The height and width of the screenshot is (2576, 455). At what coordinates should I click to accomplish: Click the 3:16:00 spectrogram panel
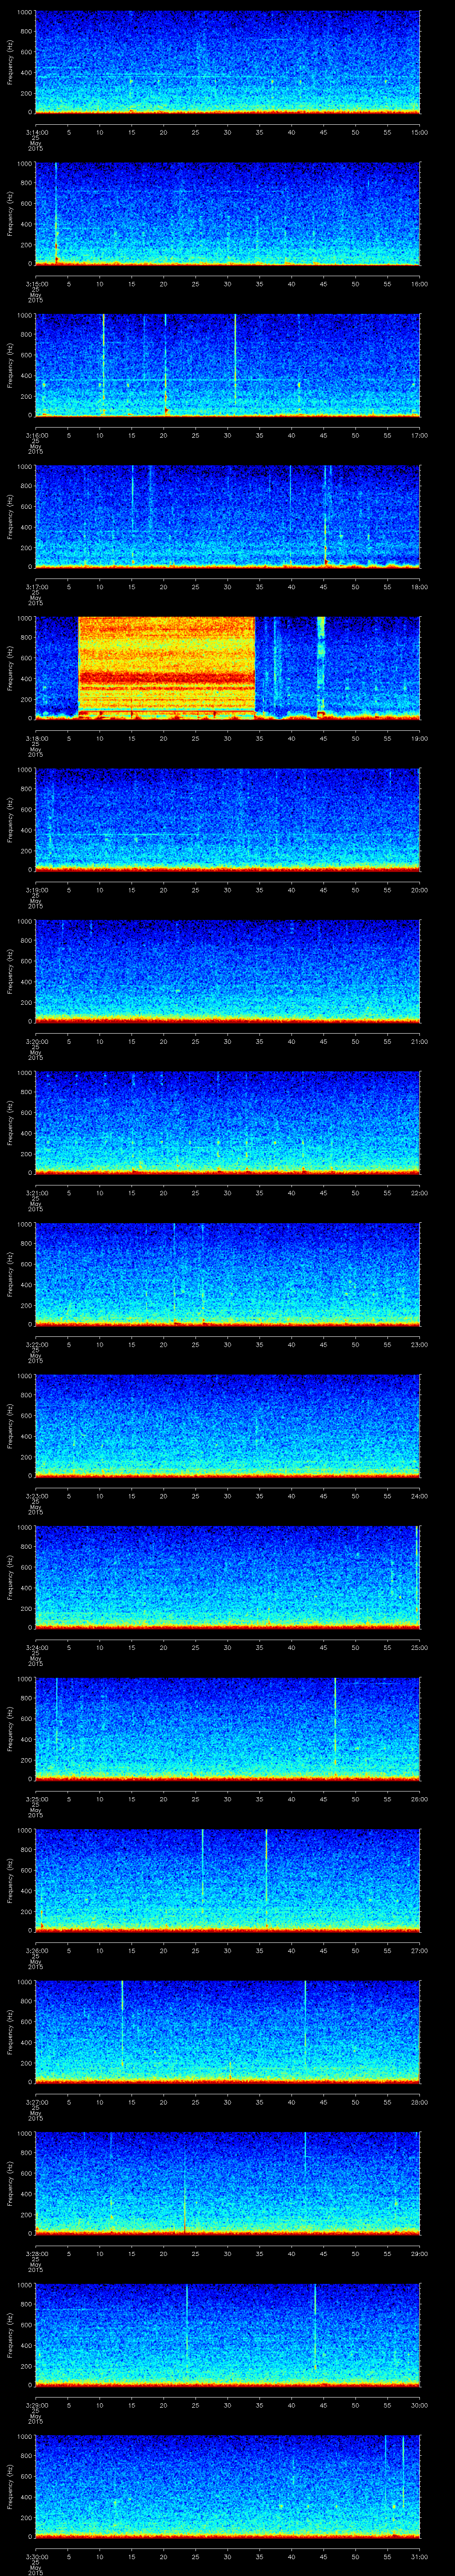227,364
